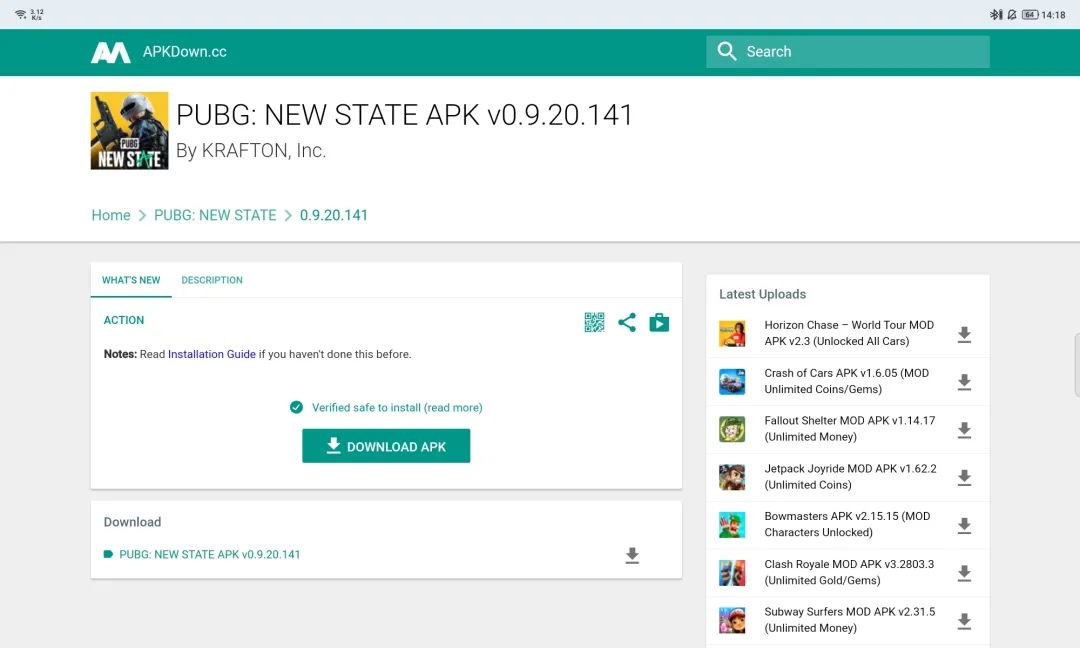The height and width of the screenshot is (648, 1080).
Task: Click Verified safe to install link
Action: point(397,408)
